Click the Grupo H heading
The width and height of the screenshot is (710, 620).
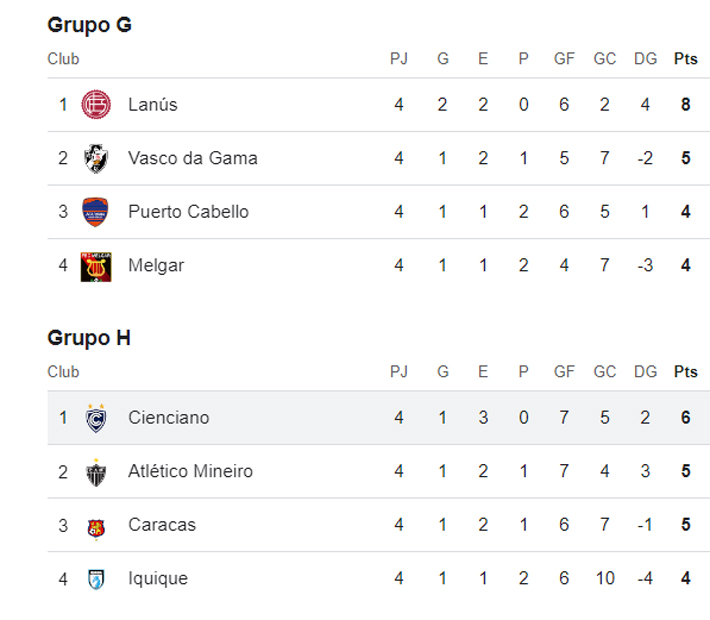point(89,338)
